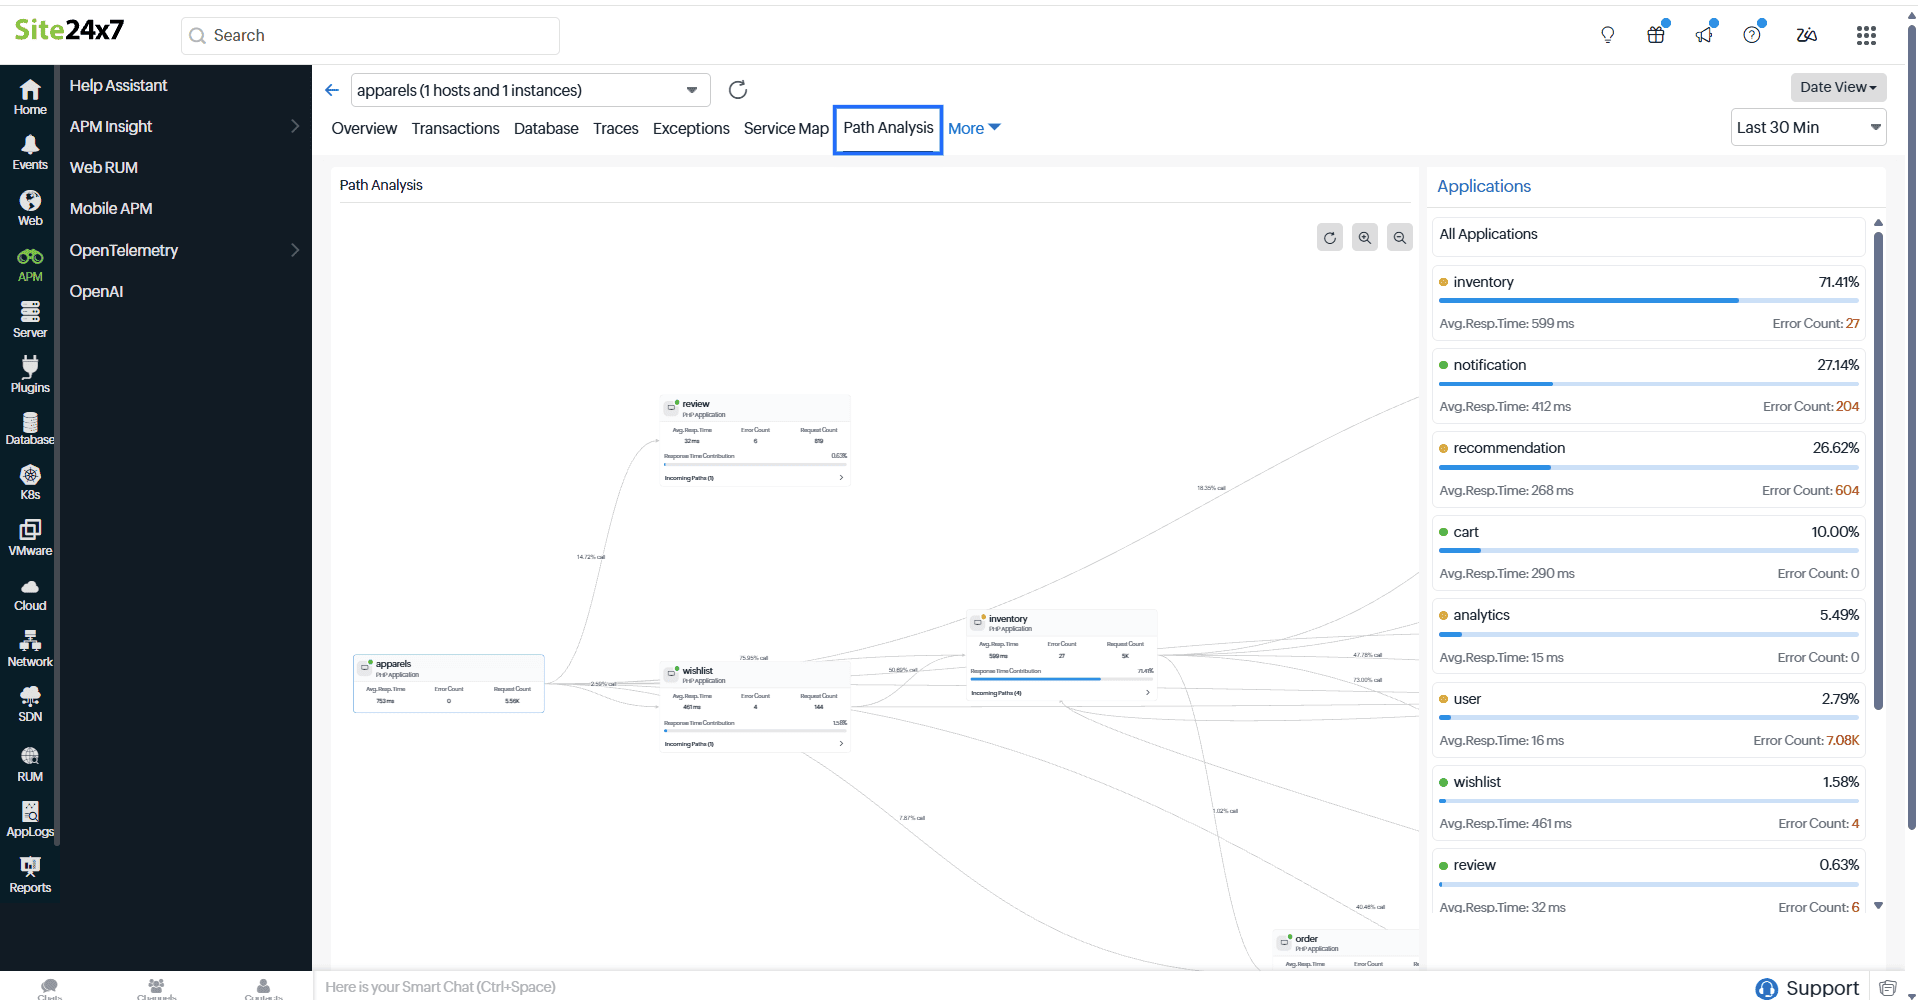
Task: Open the apps grid in the top right
Action: 1866,34
